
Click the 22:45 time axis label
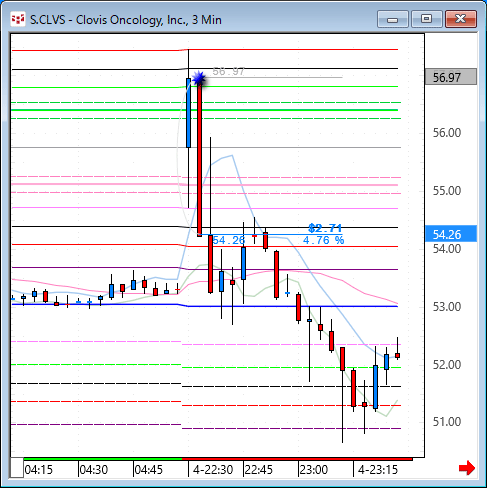[x=259, y=470]
